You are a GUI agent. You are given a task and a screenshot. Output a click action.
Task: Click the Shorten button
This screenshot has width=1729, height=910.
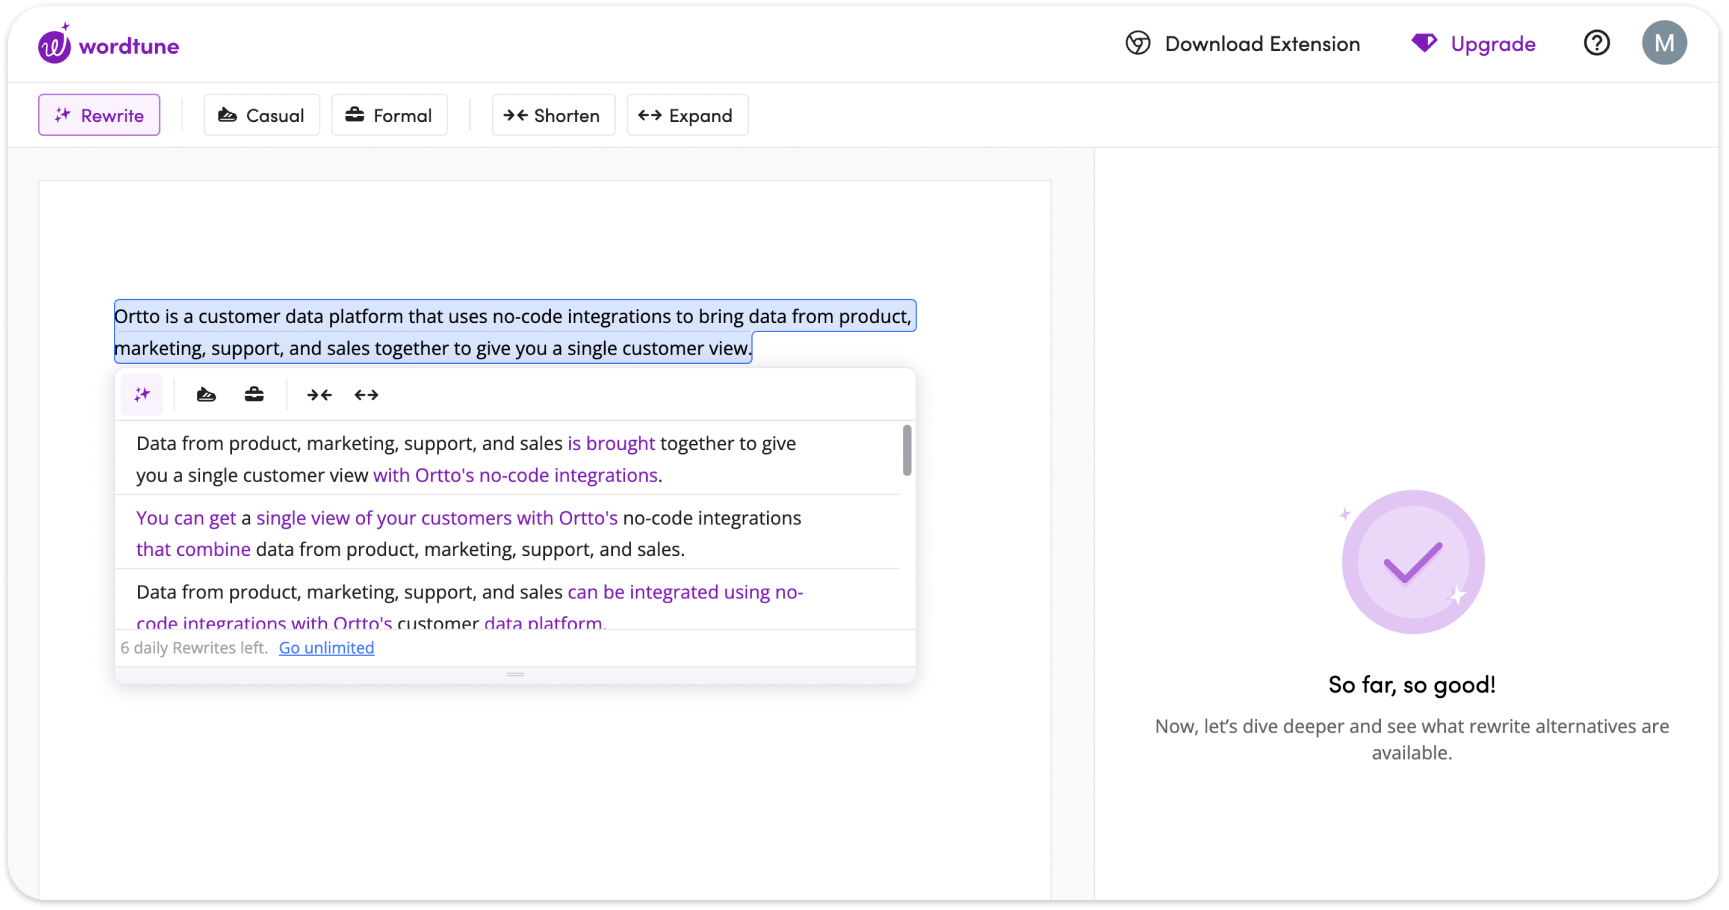pyautogui.click(x=553, y=115)
